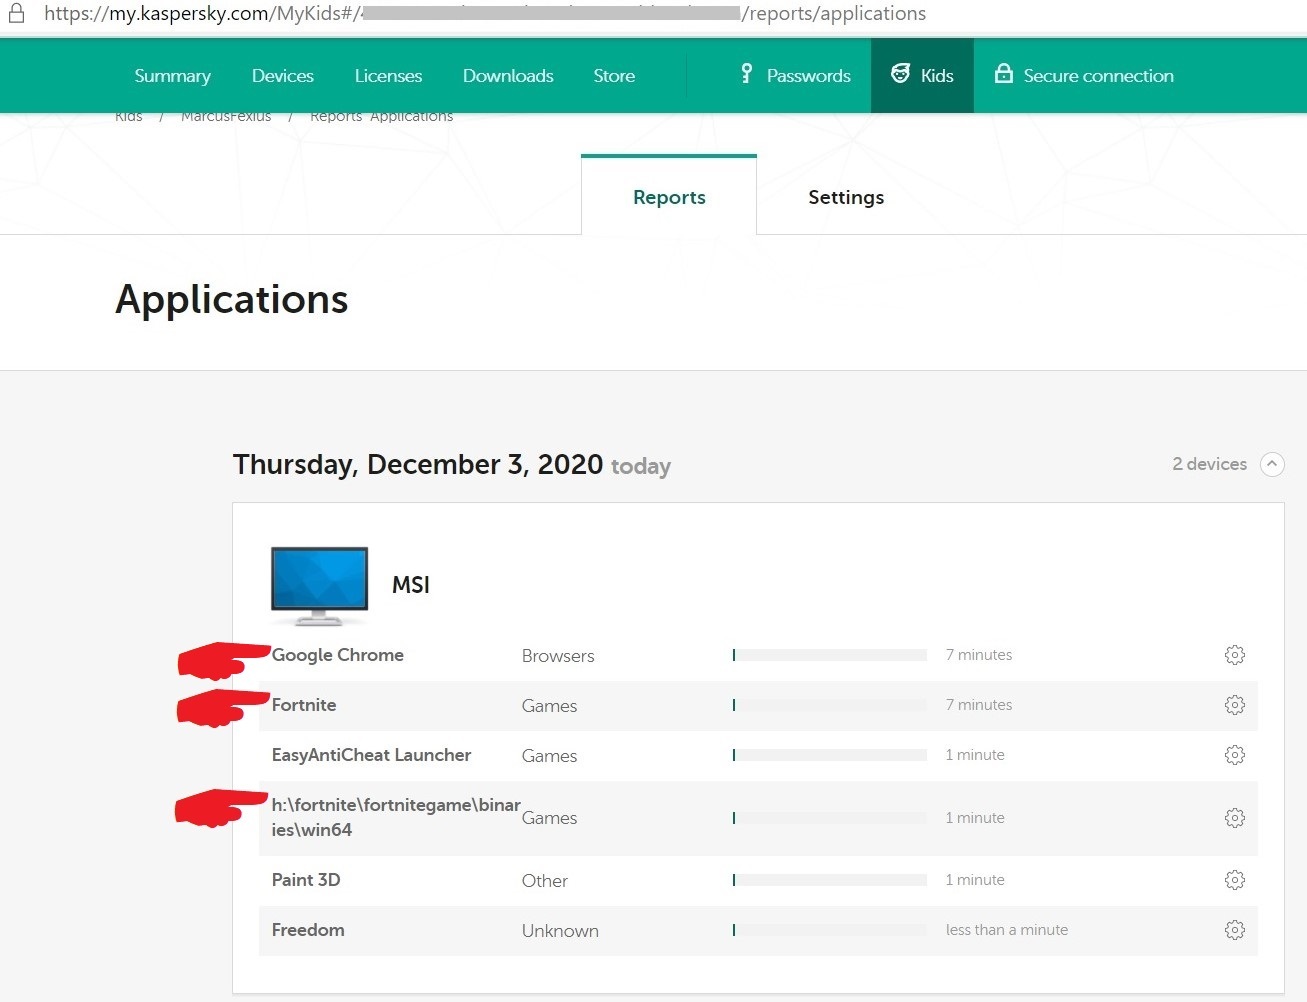
Task: Click the MarcusFexius breadcrumb link
Action: pos(226,116)
